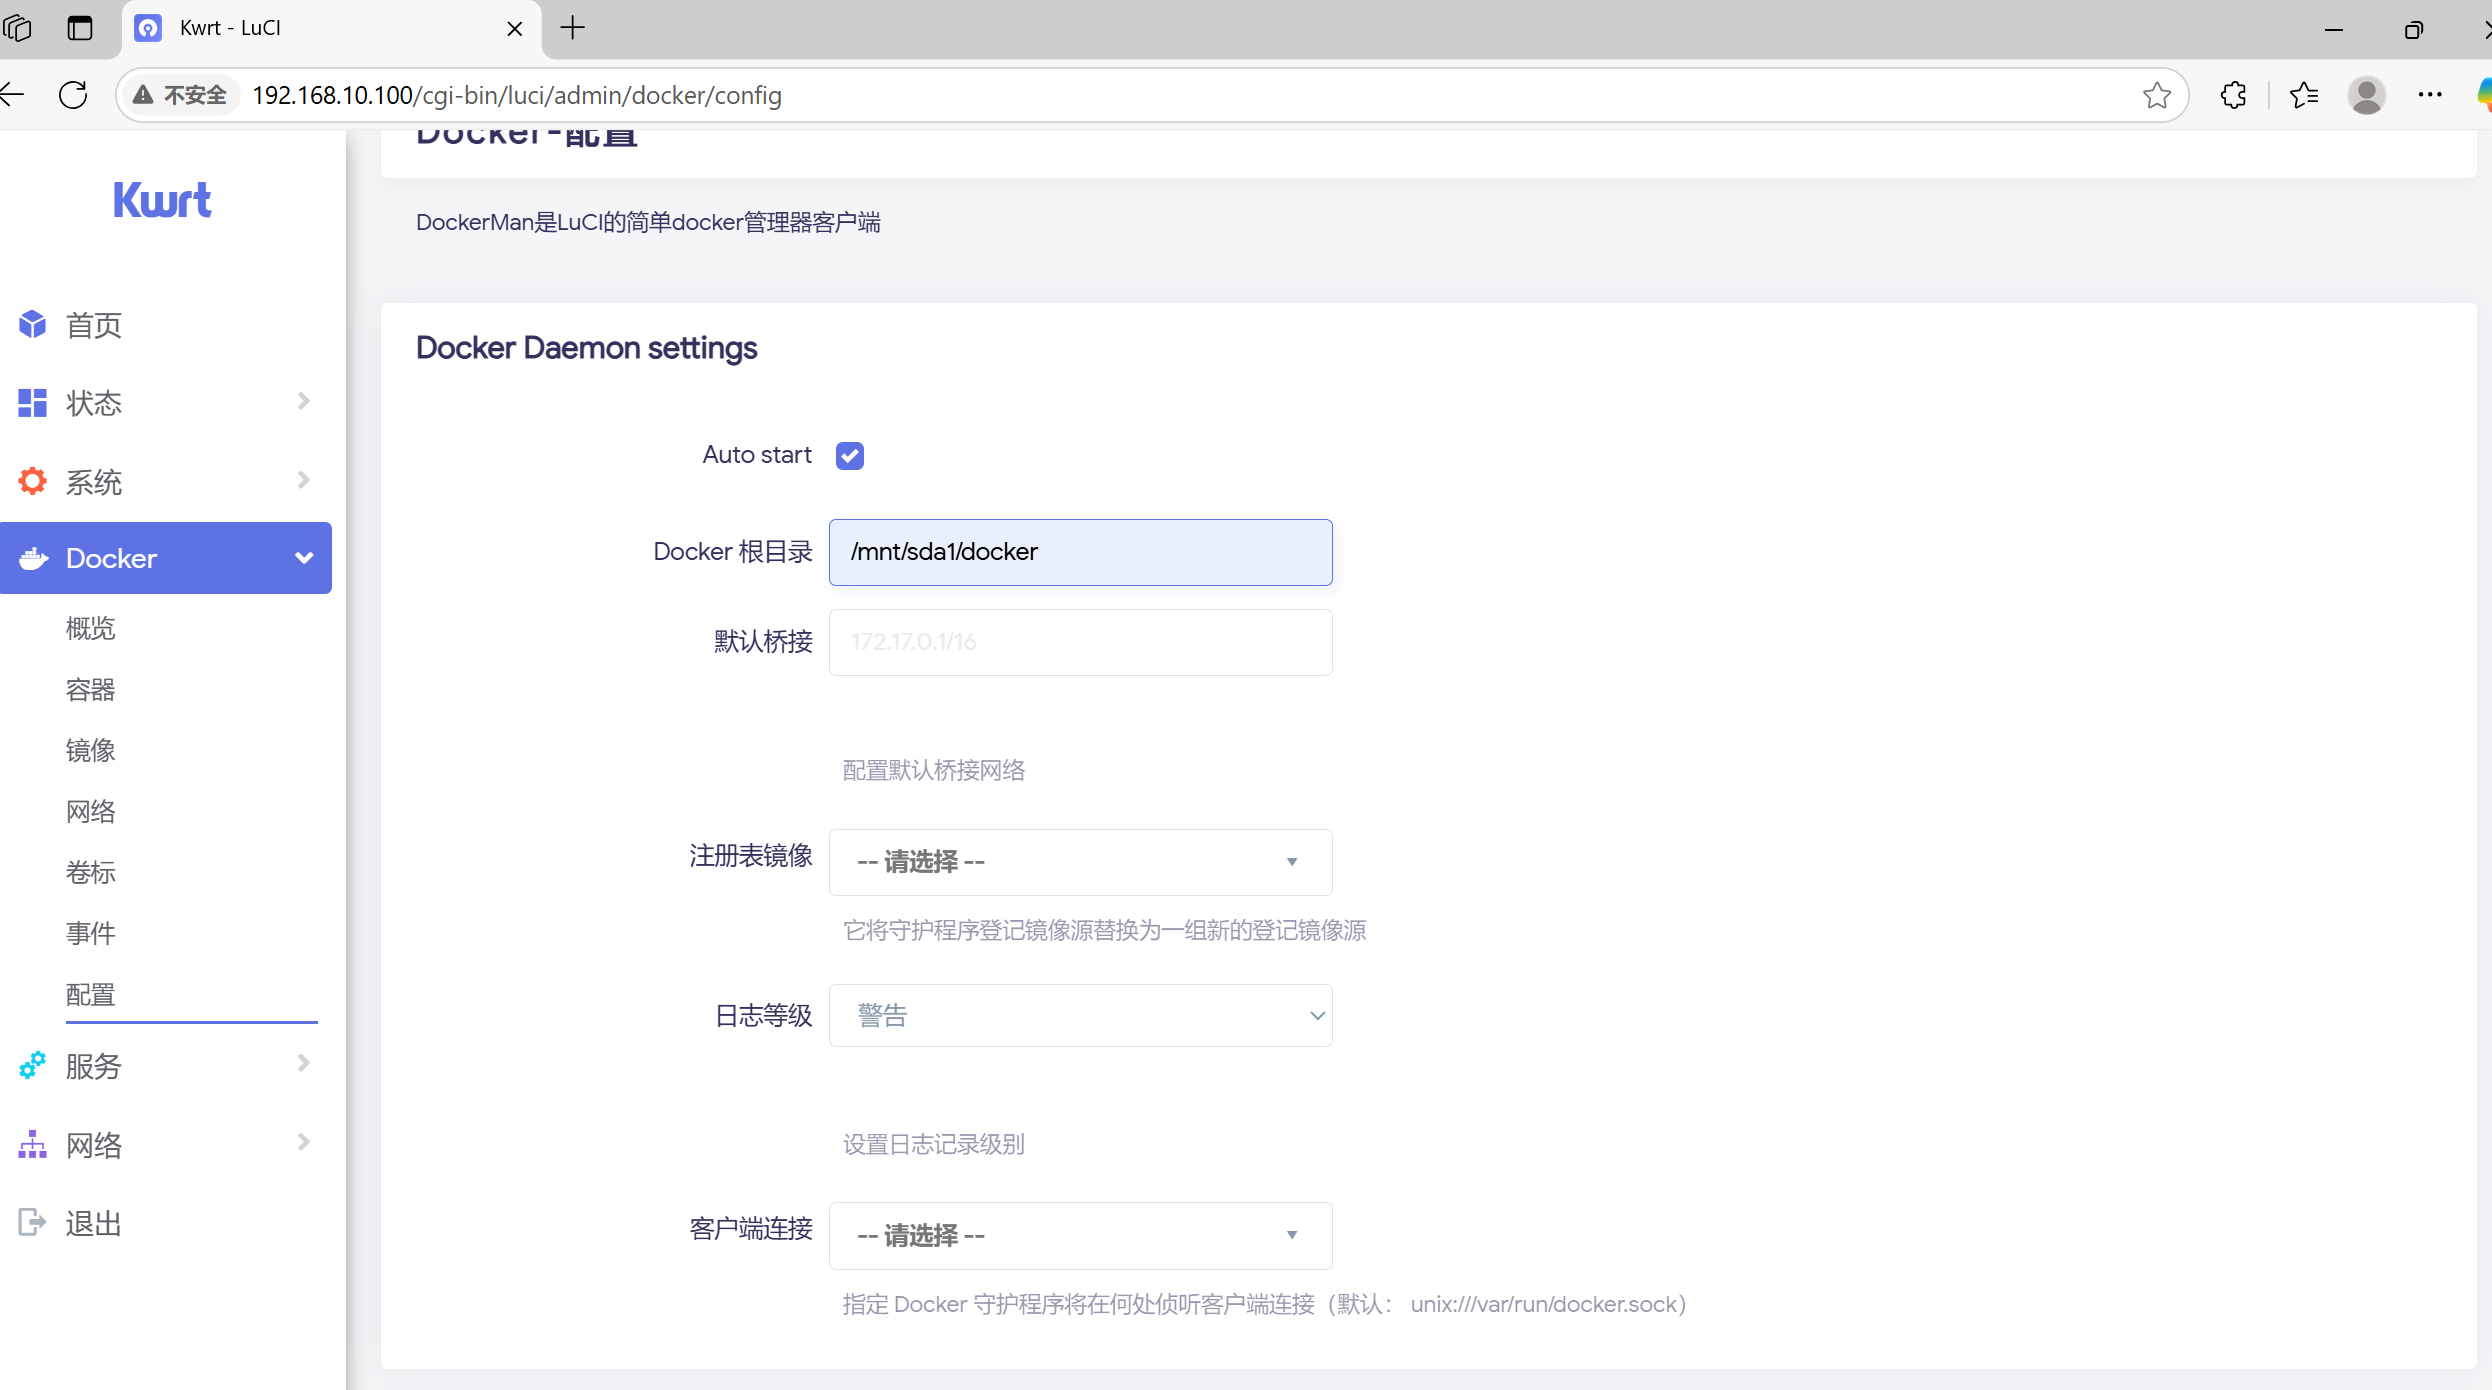Image resolution: width=2492 pixels, height=1390 pixels.
Task: Open the 首页 home cube icon
Action: (31, 324)
